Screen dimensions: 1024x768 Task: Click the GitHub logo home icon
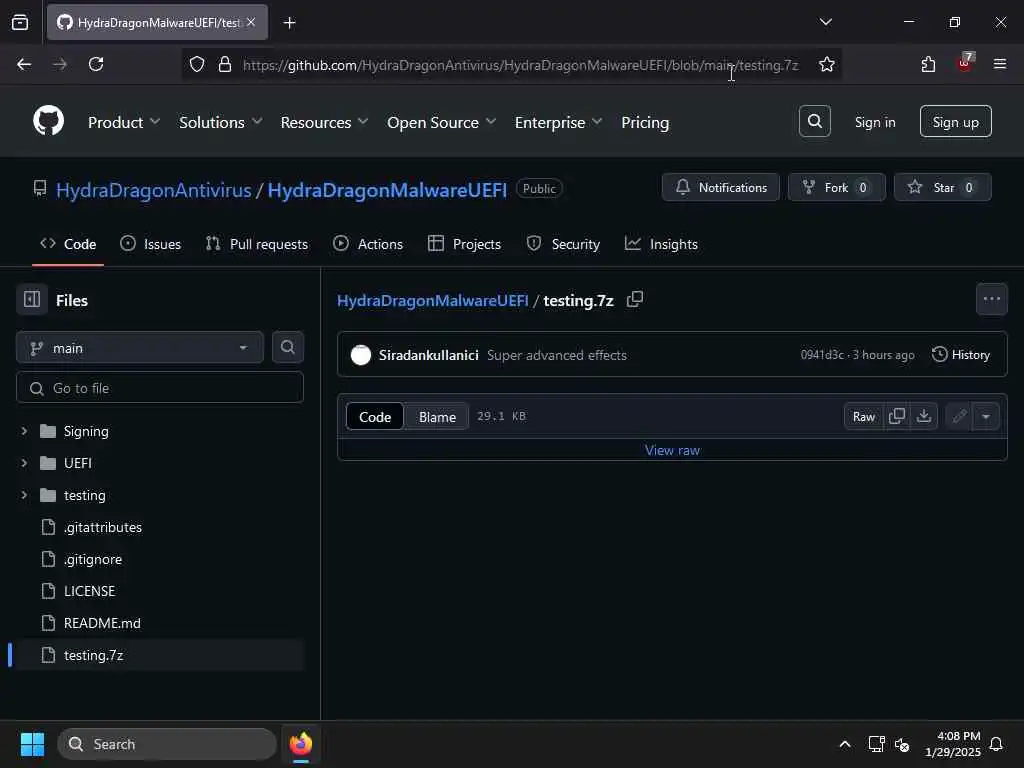(48, 121)
